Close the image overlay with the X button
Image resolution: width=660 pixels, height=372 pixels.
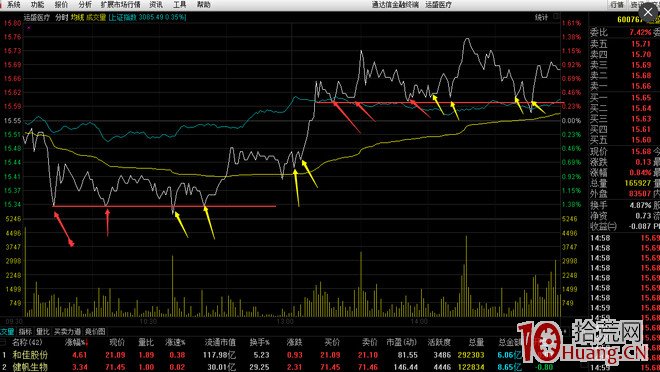(x=648, y=13)
